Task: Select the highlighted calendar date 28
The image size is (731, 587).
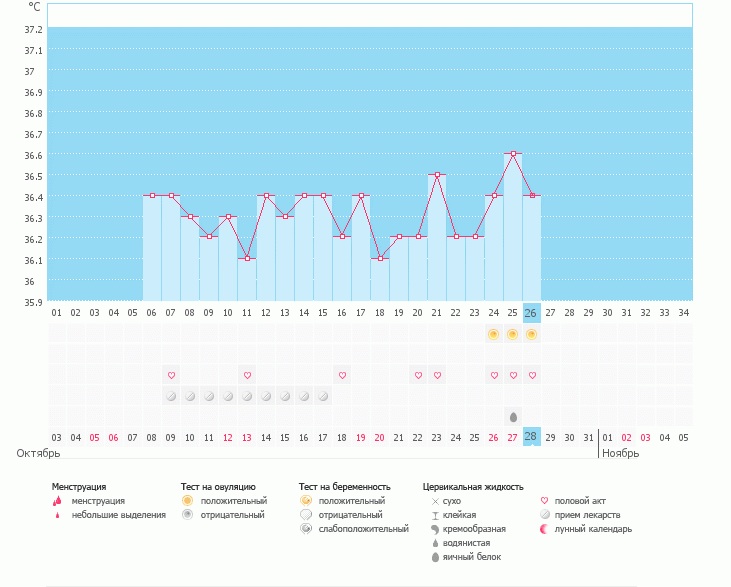Action: (531, 437)
